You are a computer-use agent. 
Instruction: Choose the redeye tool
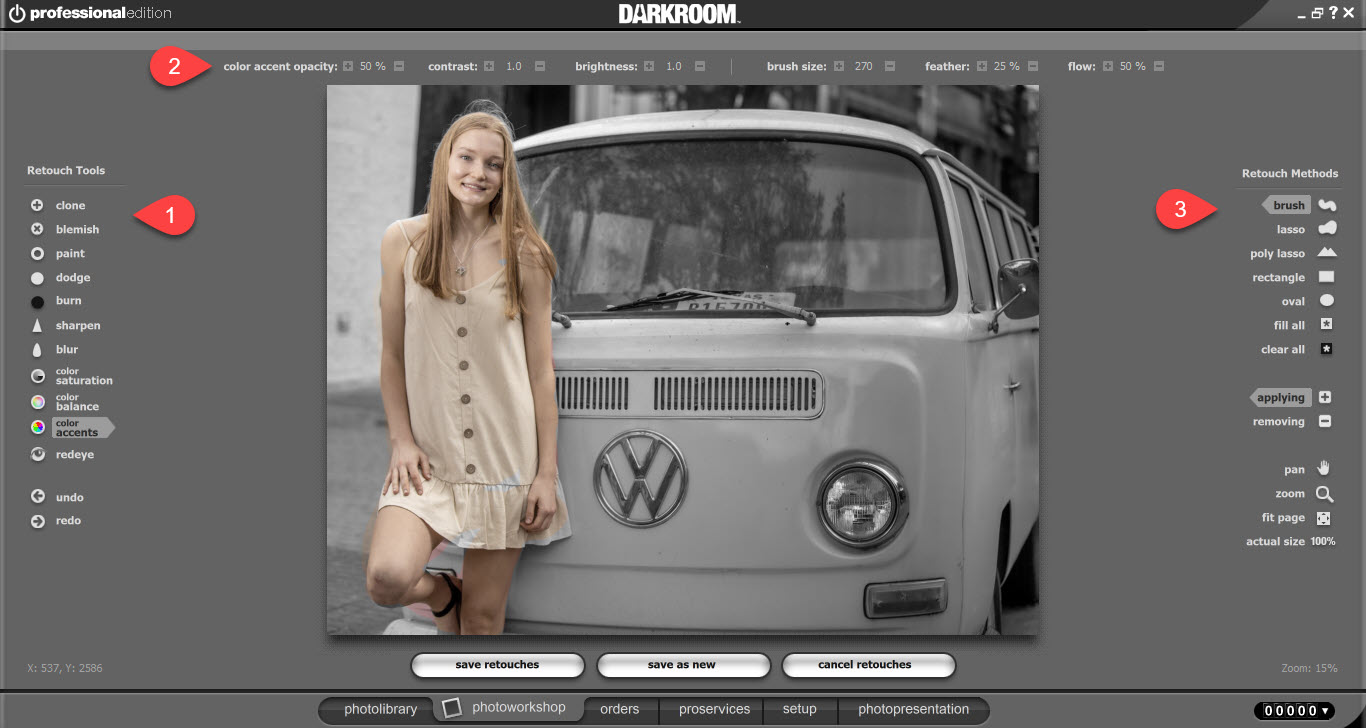pos(62,455)
